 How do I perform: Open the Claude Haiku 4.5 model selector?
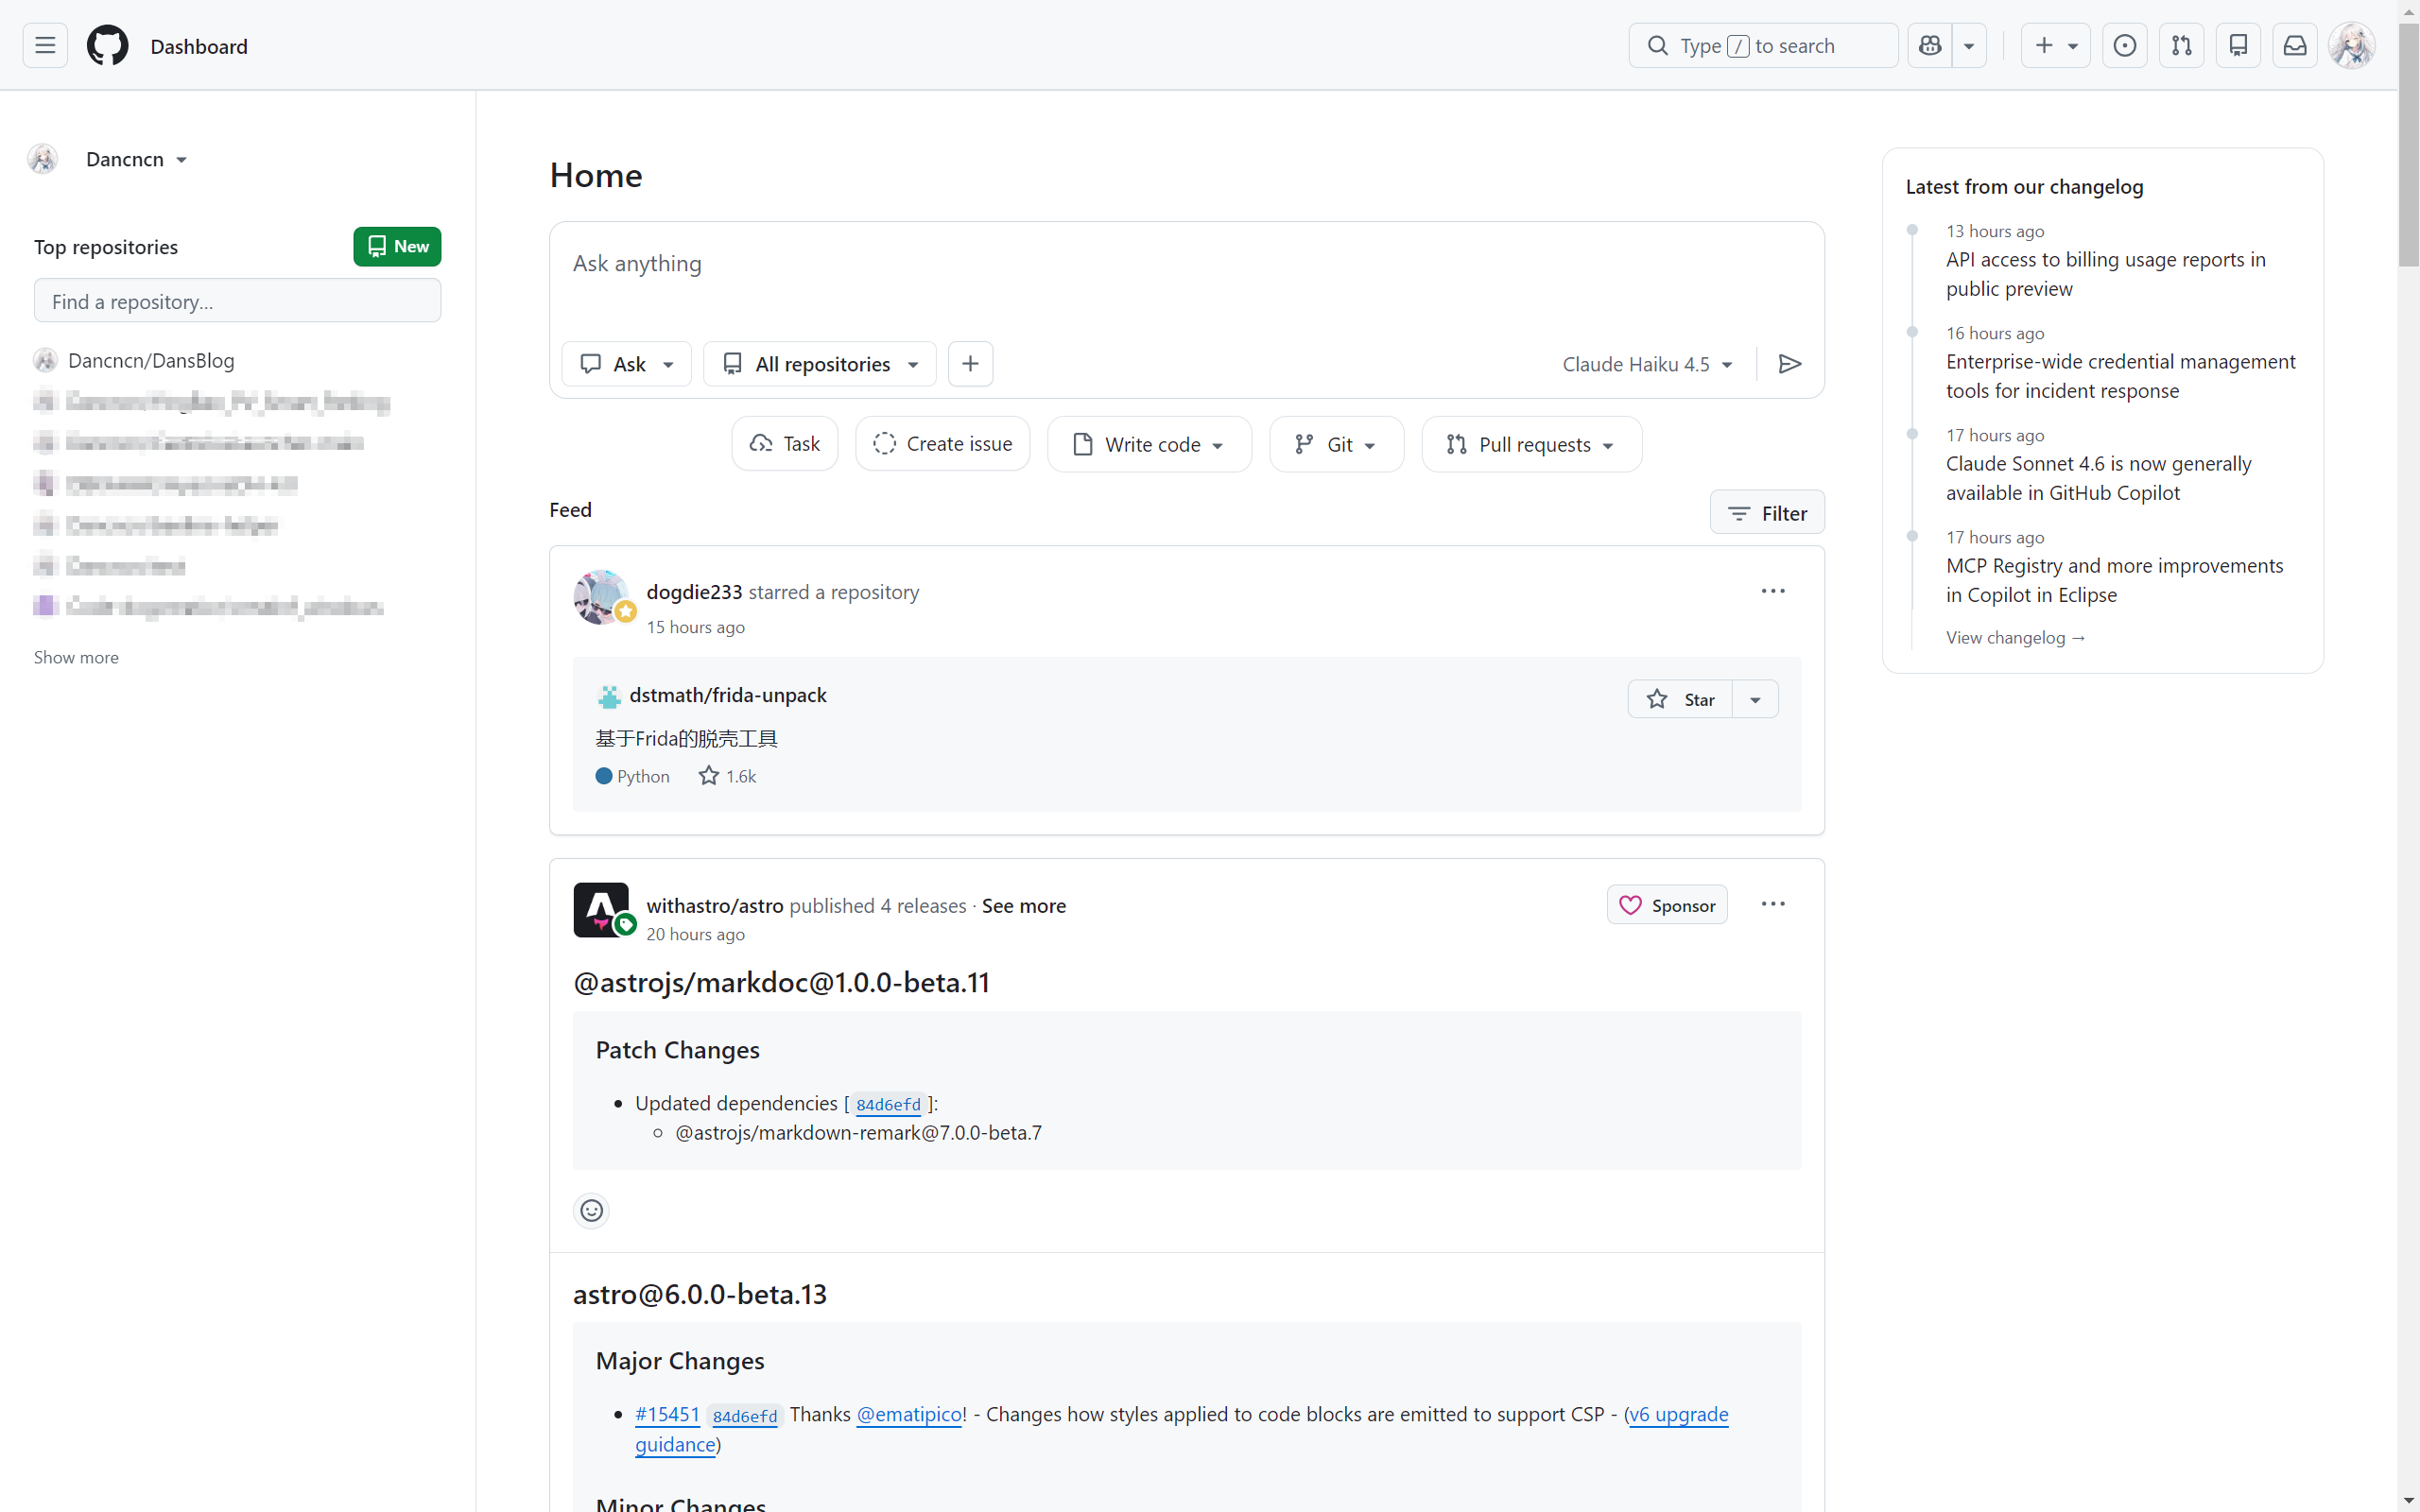coord(1647,363)
